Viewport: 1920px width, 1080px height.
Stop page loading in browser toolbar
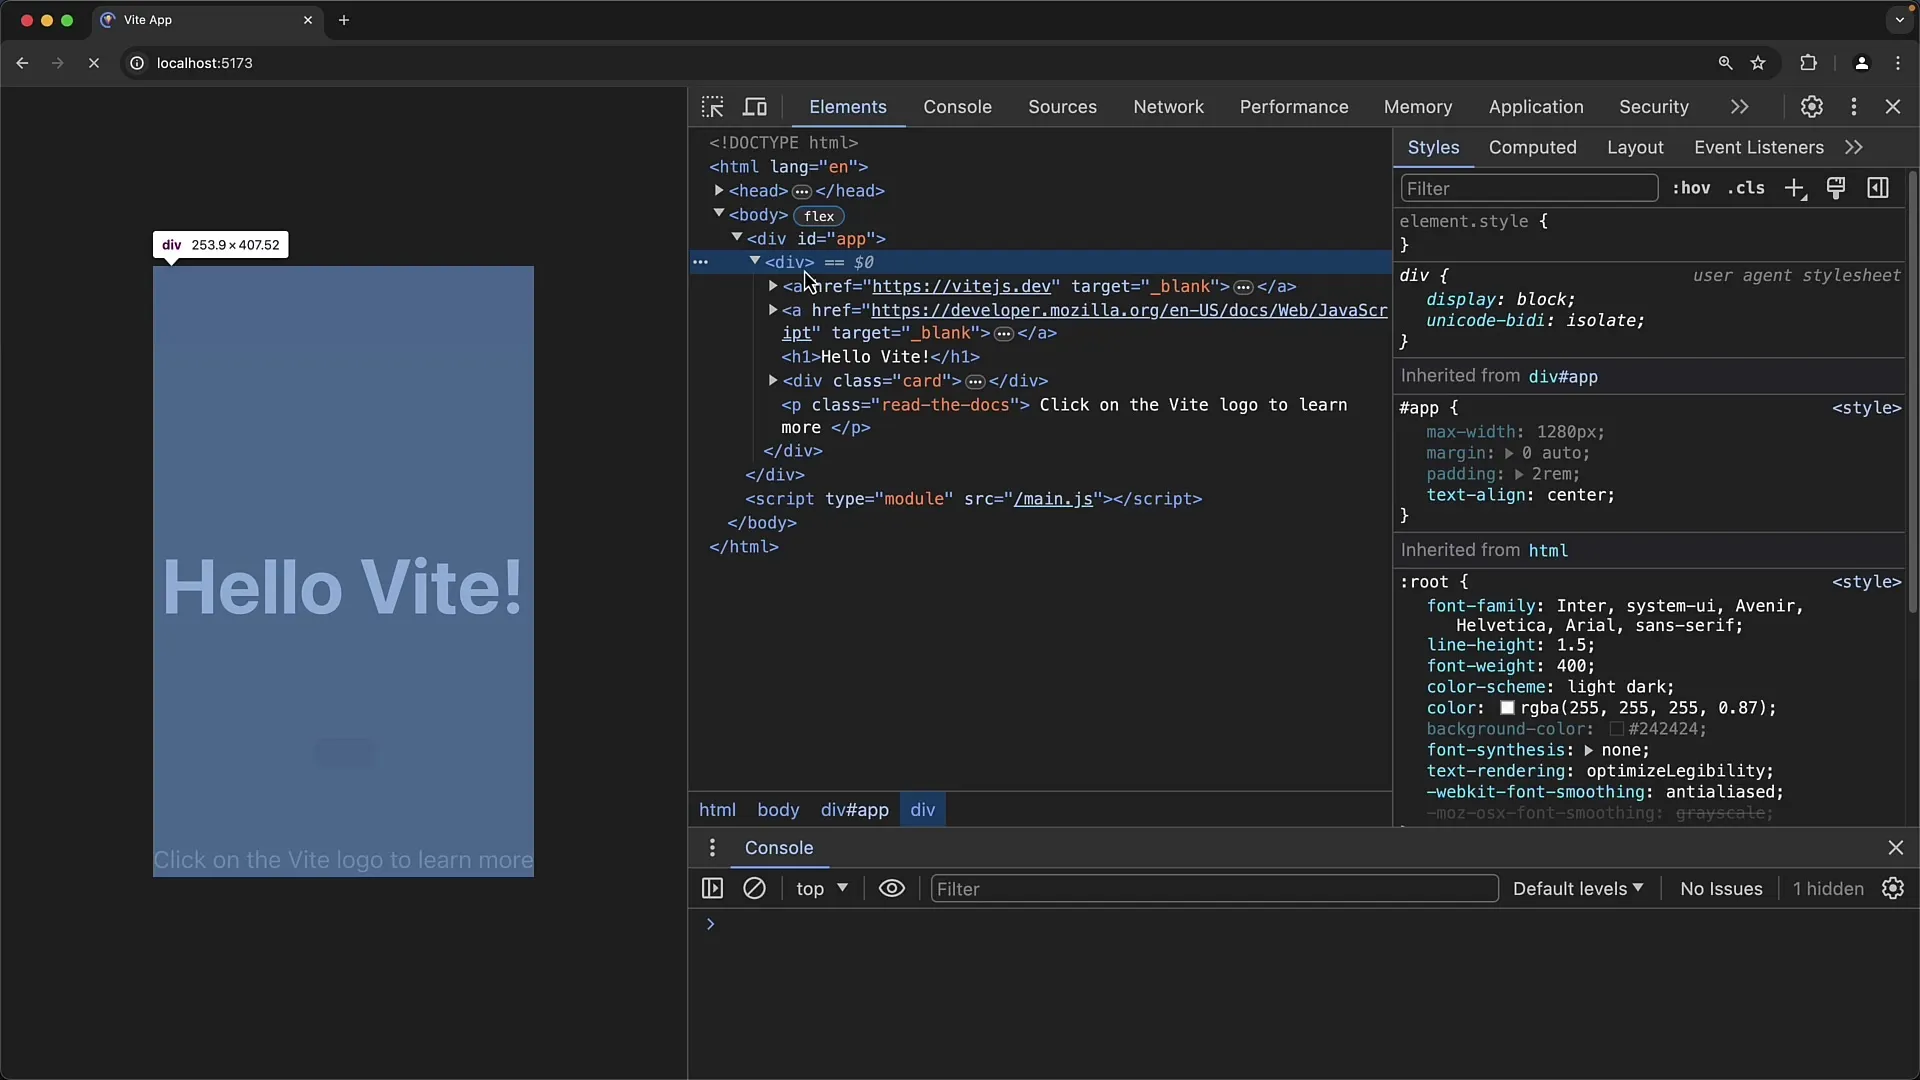pos(94,63)
